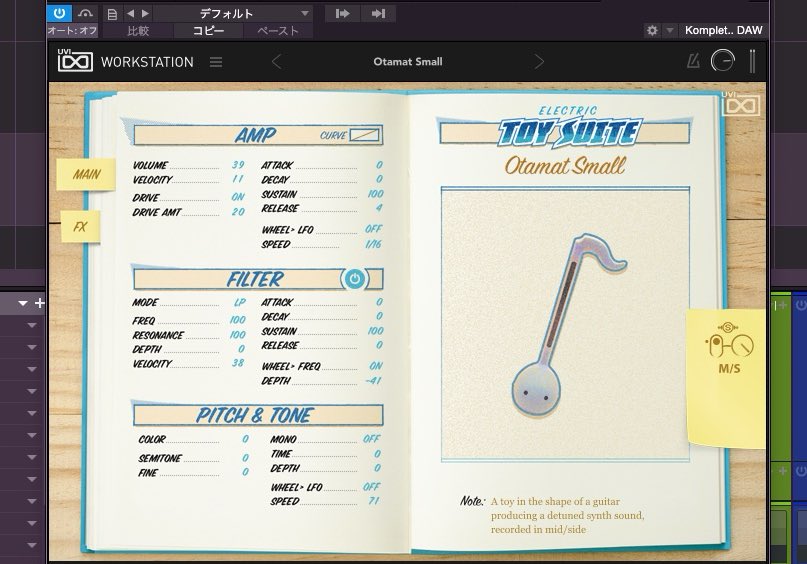This screenshot has height=564, width=807.
Task: Click the side-chain headphone icon in toolbar
Action: [85, 13]
